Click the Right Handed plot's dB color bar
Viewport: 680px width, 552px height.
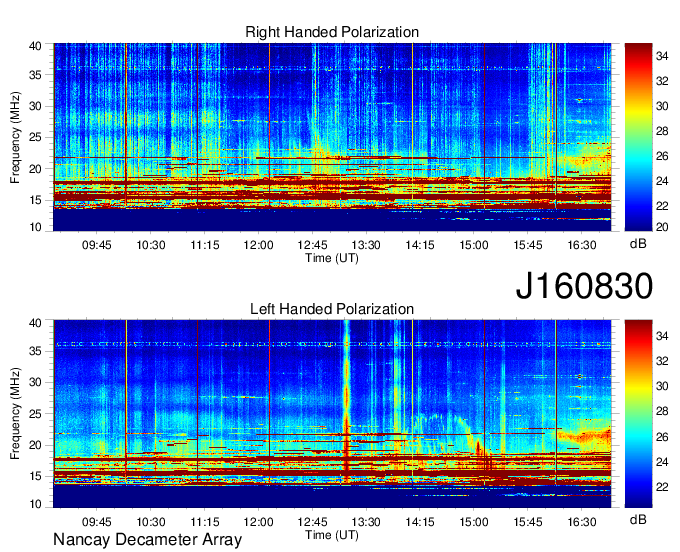click(x=638, y=137)
